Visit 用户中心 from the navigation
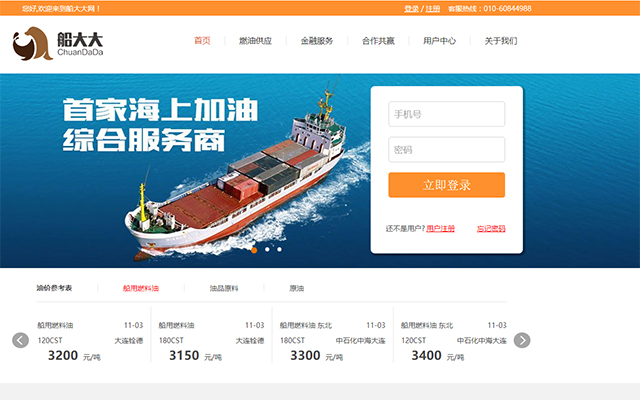This screenshot has width=640, height=400. [439, 40]
